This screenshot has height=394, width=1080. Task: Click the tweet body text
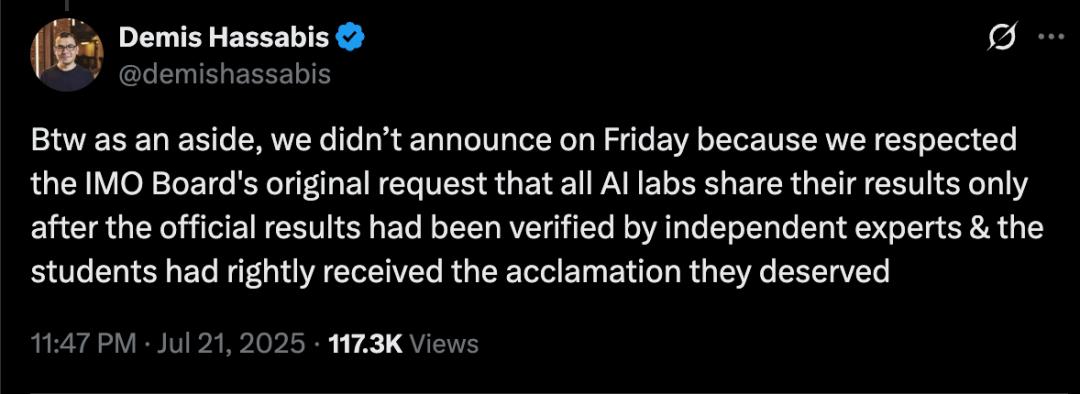coord(537,207)
